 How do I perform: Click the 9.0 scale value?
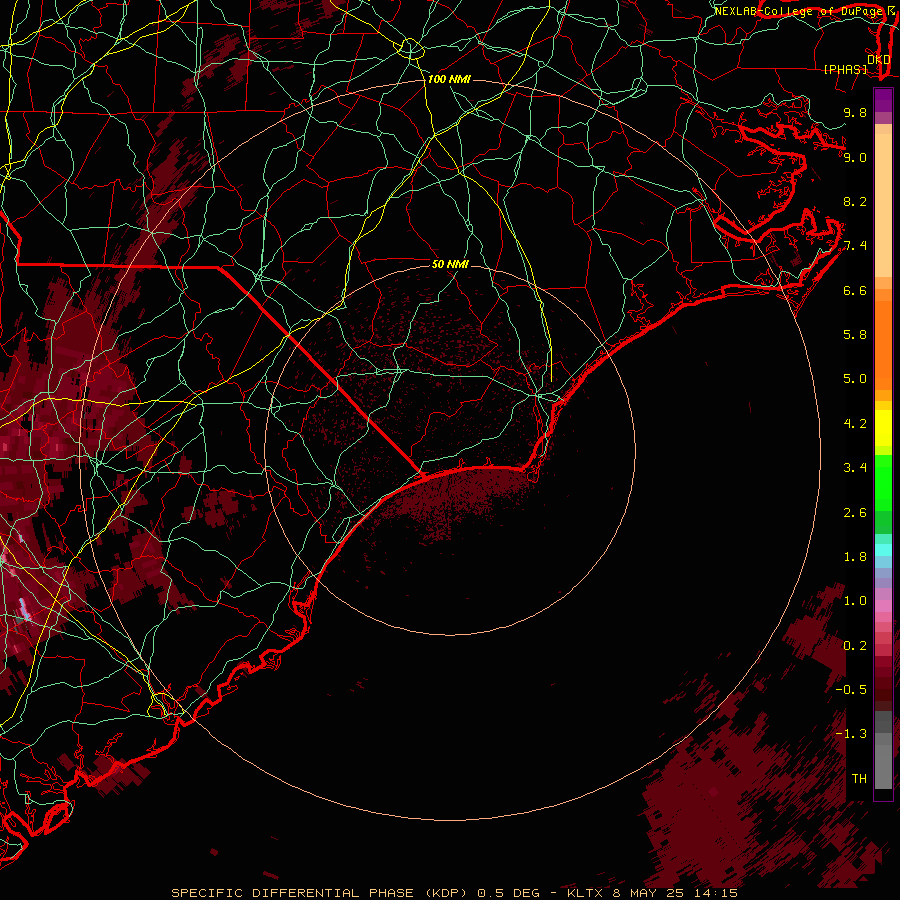click(x=855, y=157)
